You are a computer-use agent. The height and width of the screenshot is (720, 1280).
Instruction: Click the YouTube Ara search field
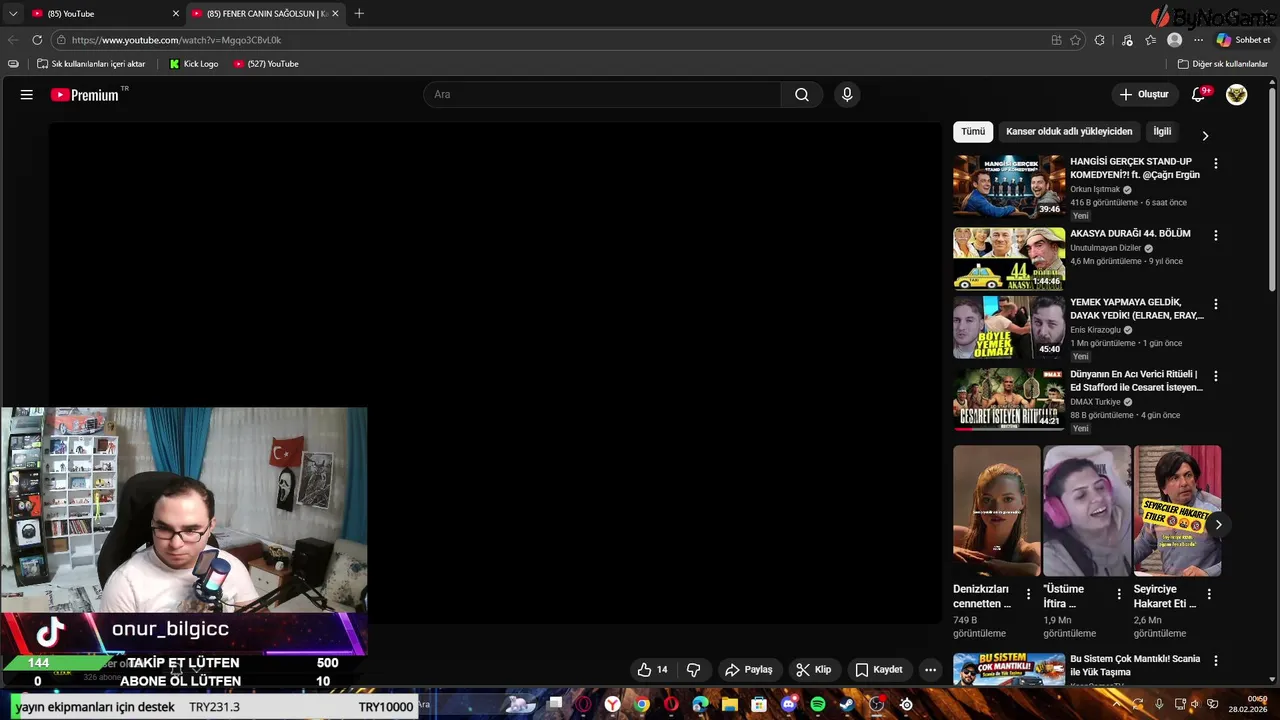click(x=602, y=94)
